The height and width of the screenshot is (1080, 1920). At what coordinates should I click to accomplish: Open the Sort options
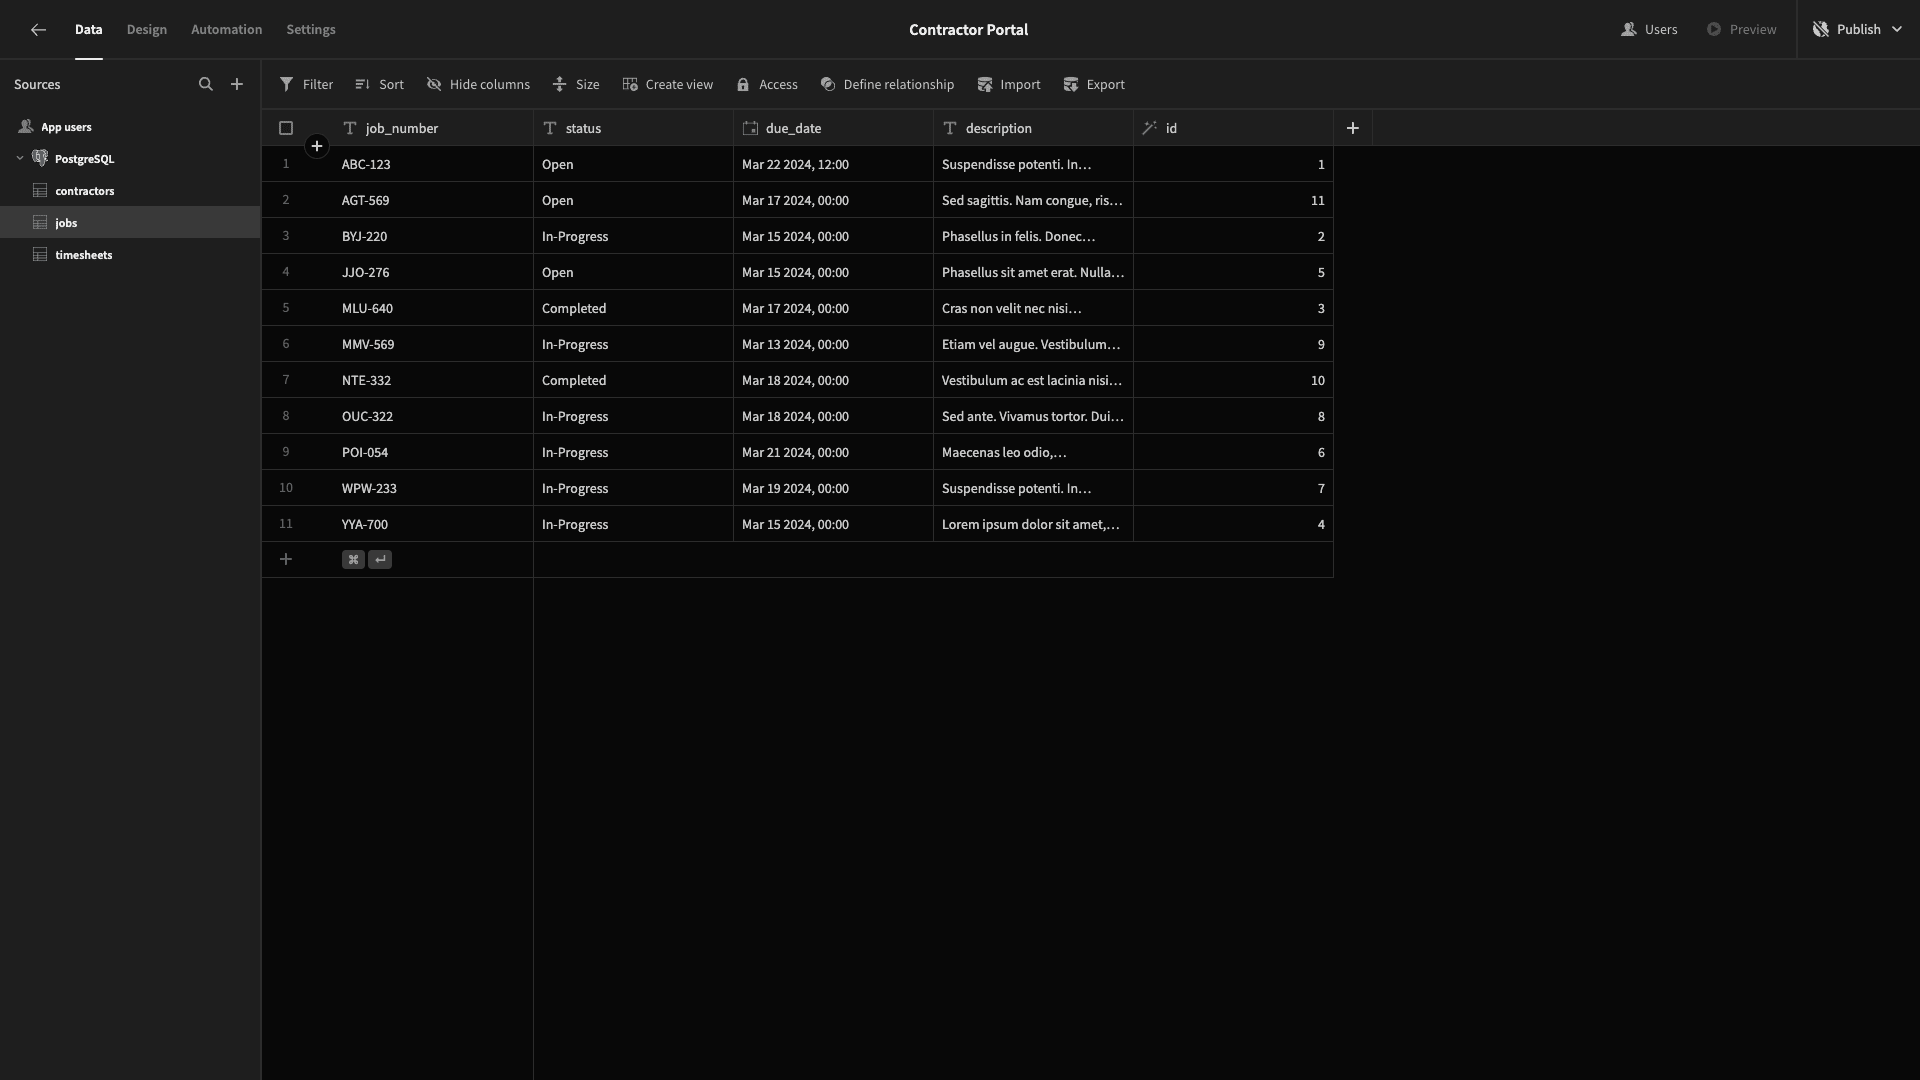pos(379,85)
